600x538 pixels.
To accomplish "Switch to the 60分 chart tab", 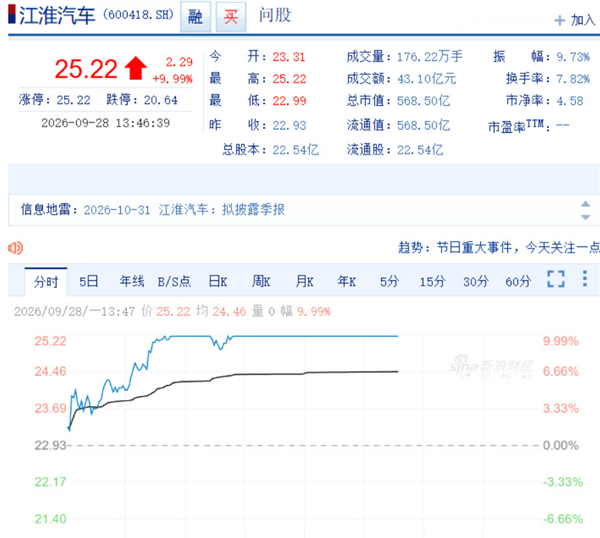I will tap(518, 282).
